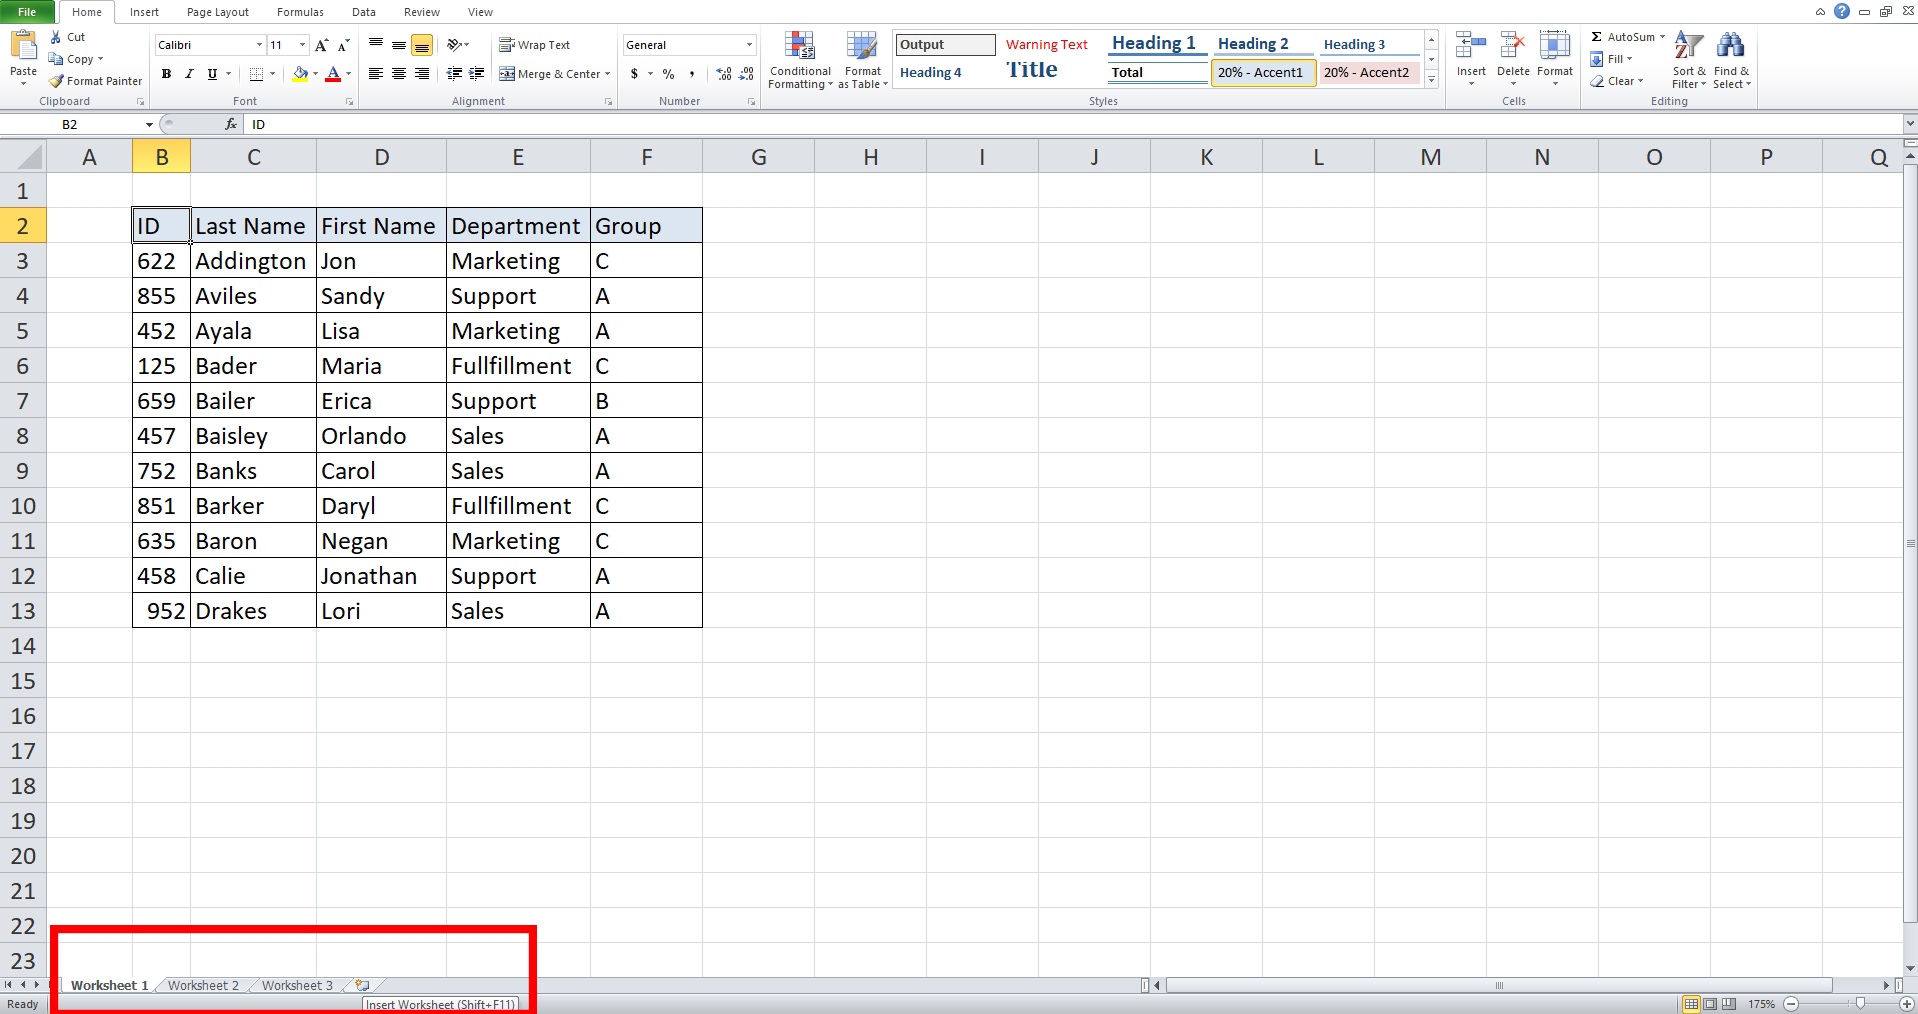
Task: Toggle Center text alignment
Action: point(399,74)
